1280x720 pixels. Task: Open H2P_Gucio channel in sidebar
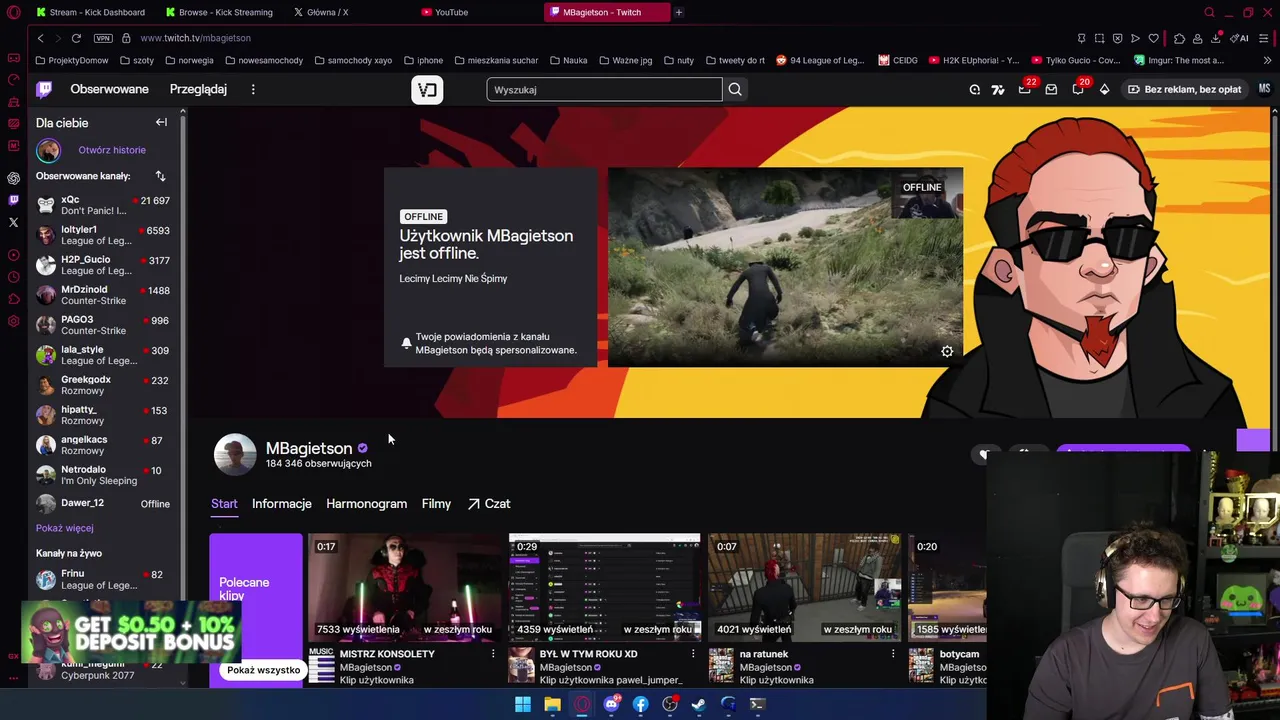(x=103, y=265)
